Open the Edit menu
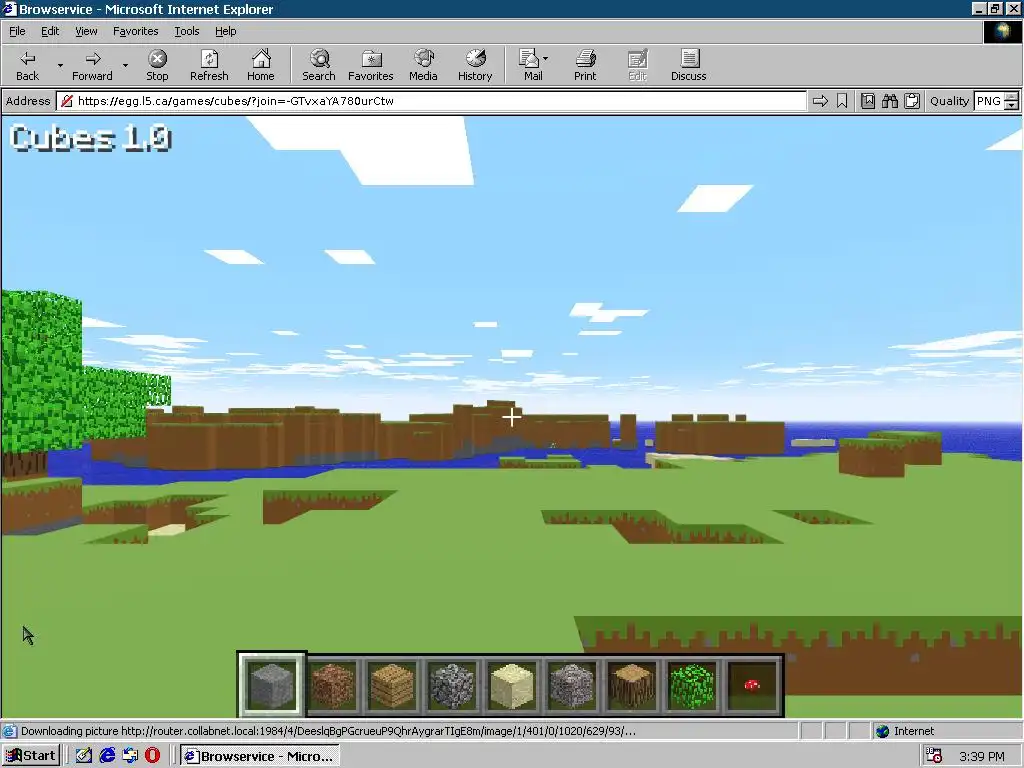 tap(50, 31)
